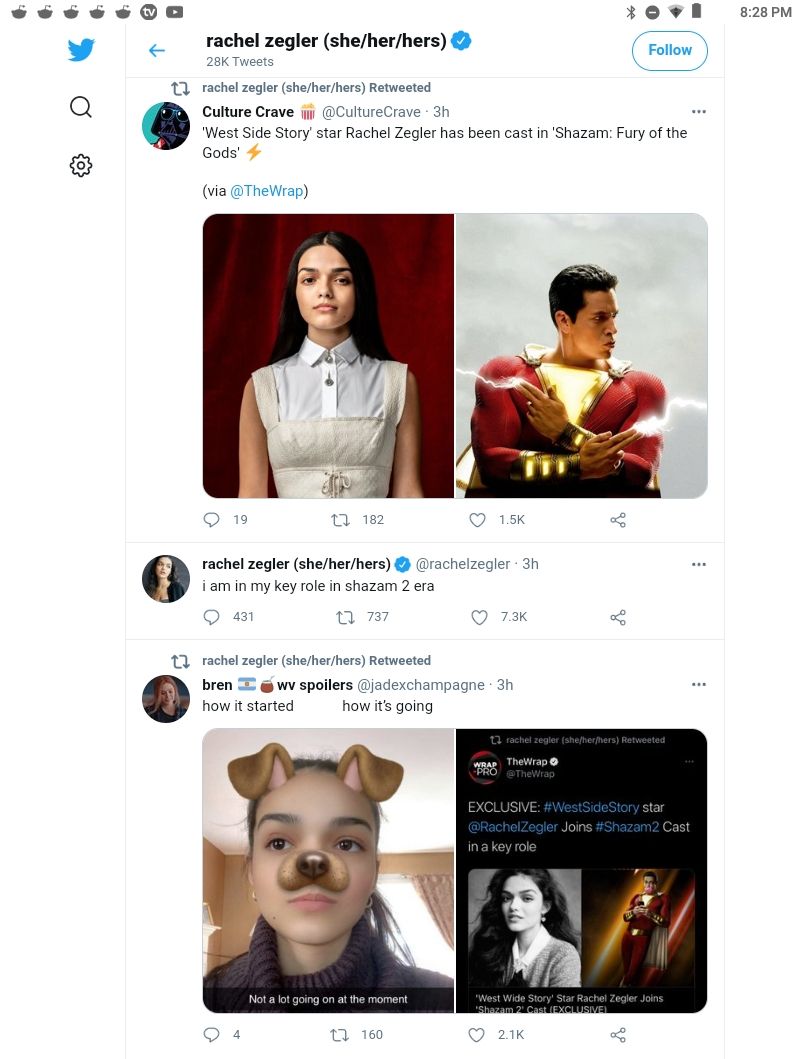Share the 'how it started' tweet
Image resolution: width=799 pixels, height=1059 pixels.
point(618,1034)
